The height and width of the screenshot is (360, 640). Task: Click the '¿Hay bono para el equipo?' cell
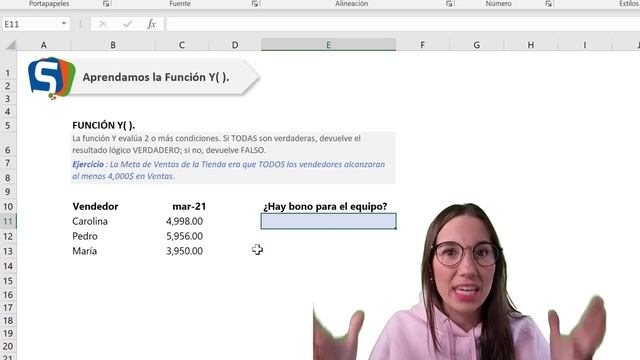pos(325,207)
